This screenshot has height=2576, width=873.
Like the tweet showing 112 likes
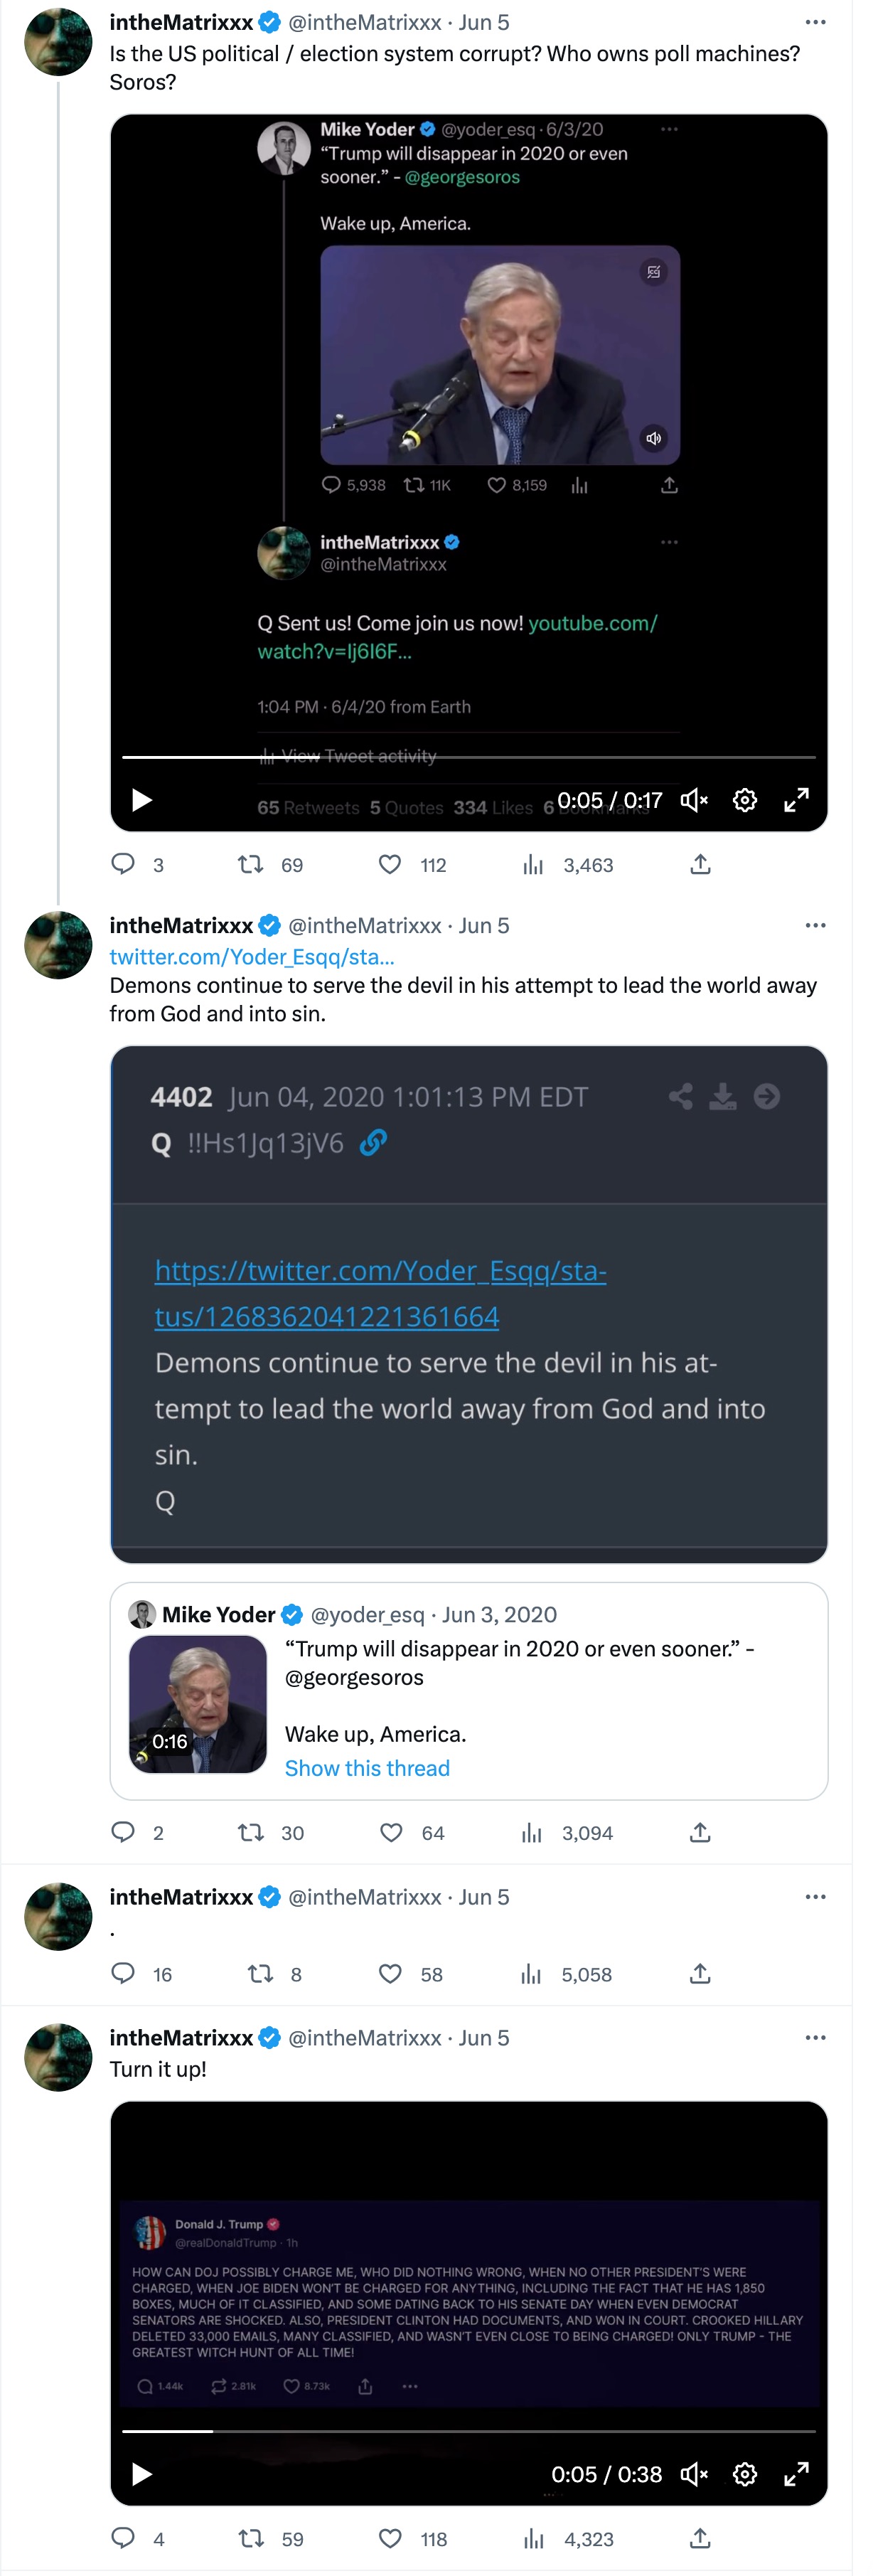click(389, 864)
